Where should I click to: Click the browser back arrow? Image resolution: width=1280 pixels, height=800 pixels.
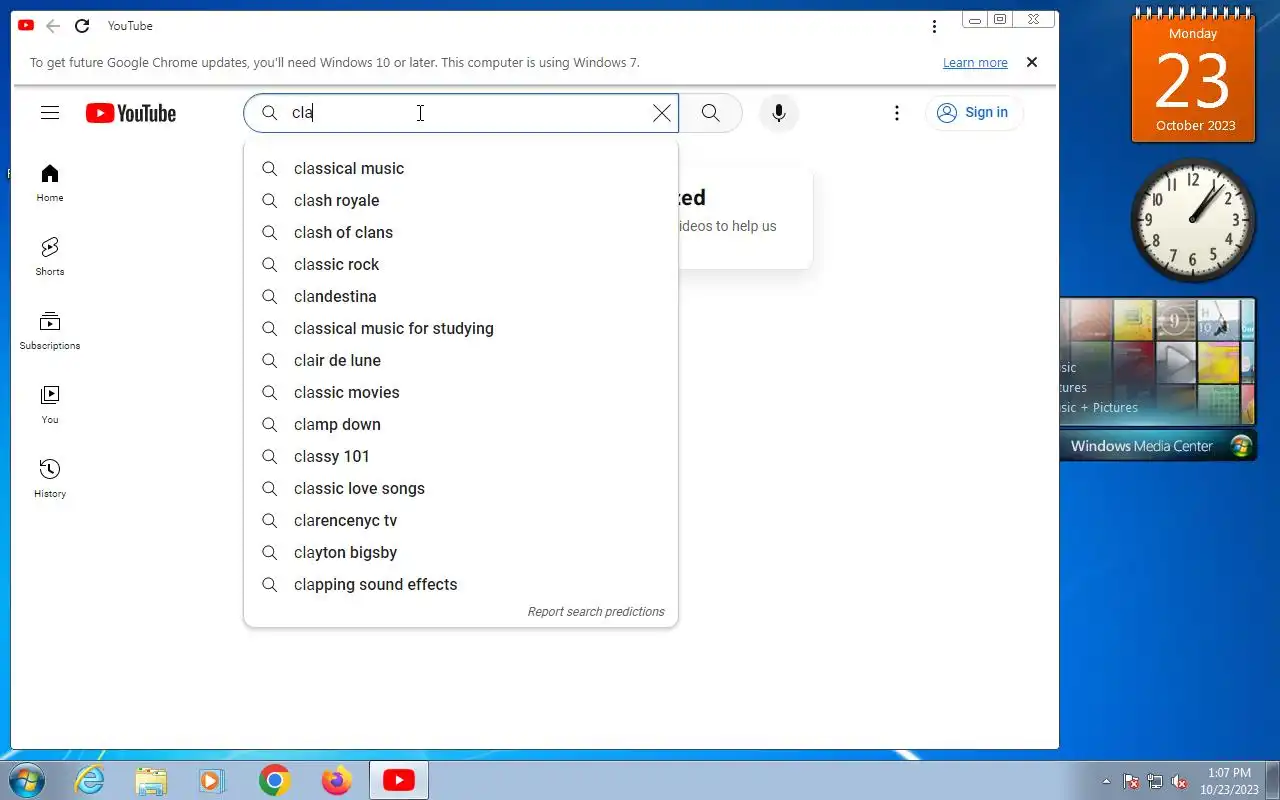[x=53, y=26]
